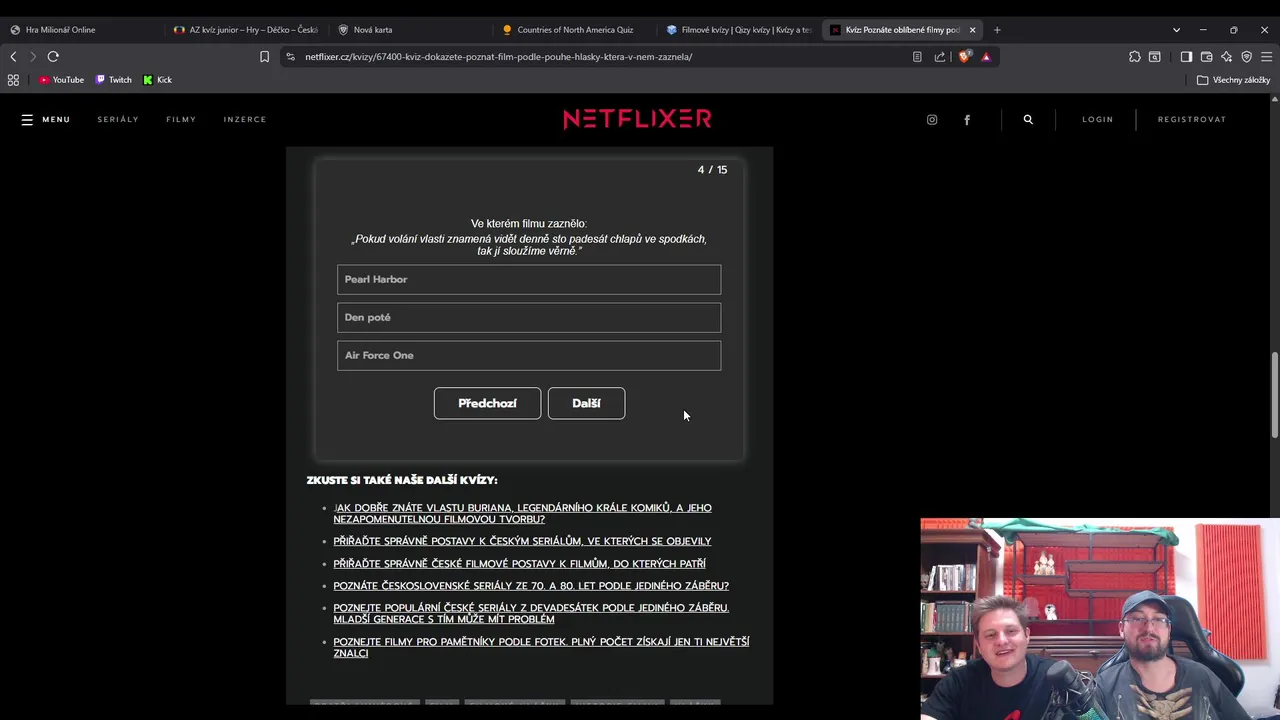The image size is (1280, 720).
Task: Switch to Countries of North America Quiz tab
Action: [574, 30]
